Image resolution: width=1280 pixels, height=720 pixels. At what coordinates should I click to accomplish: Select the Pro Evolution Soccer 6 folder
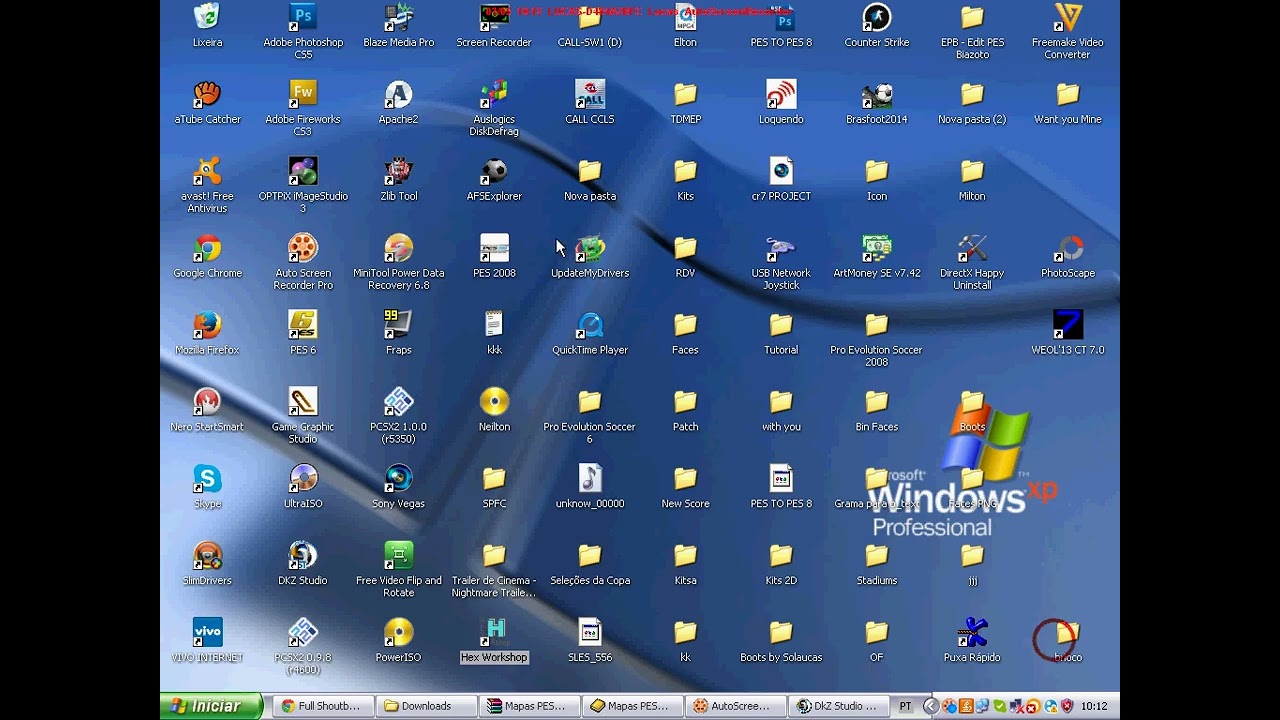coord(590,402)
